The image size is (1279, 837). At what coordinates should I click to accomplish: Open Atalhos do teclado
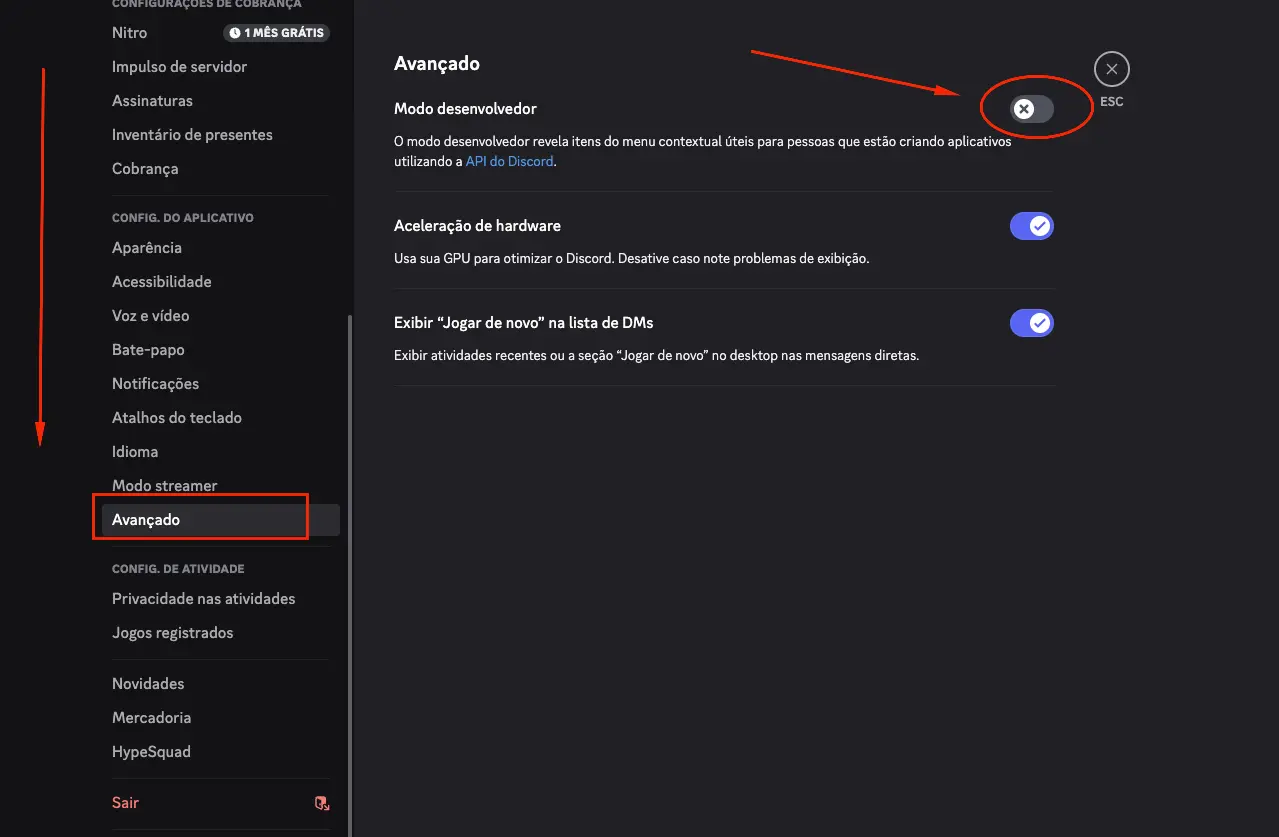tap(177, 417)
